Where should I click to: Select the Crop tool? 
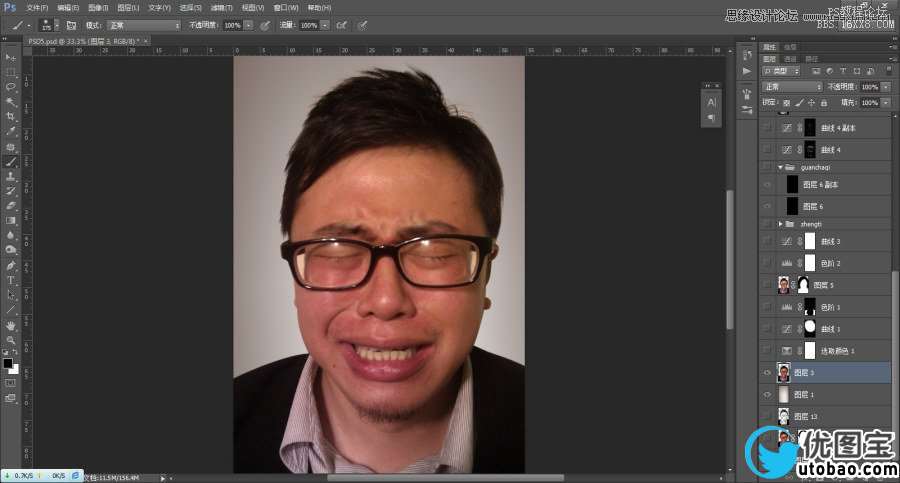[x=10, y=117]
